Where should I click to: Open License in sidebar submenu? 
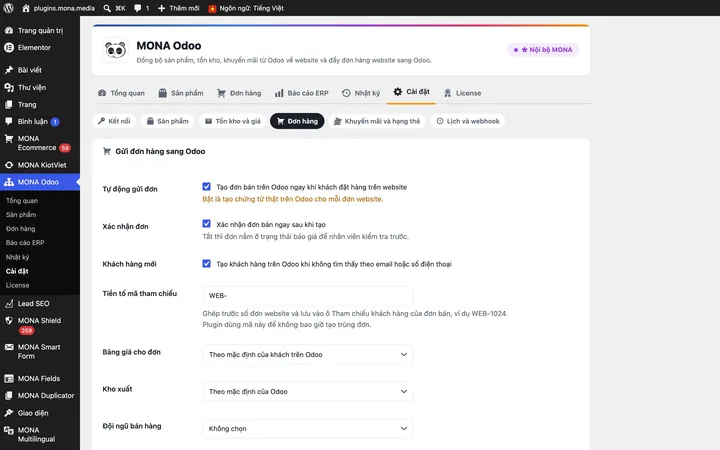pyautogui.click(x=17, y=285)
